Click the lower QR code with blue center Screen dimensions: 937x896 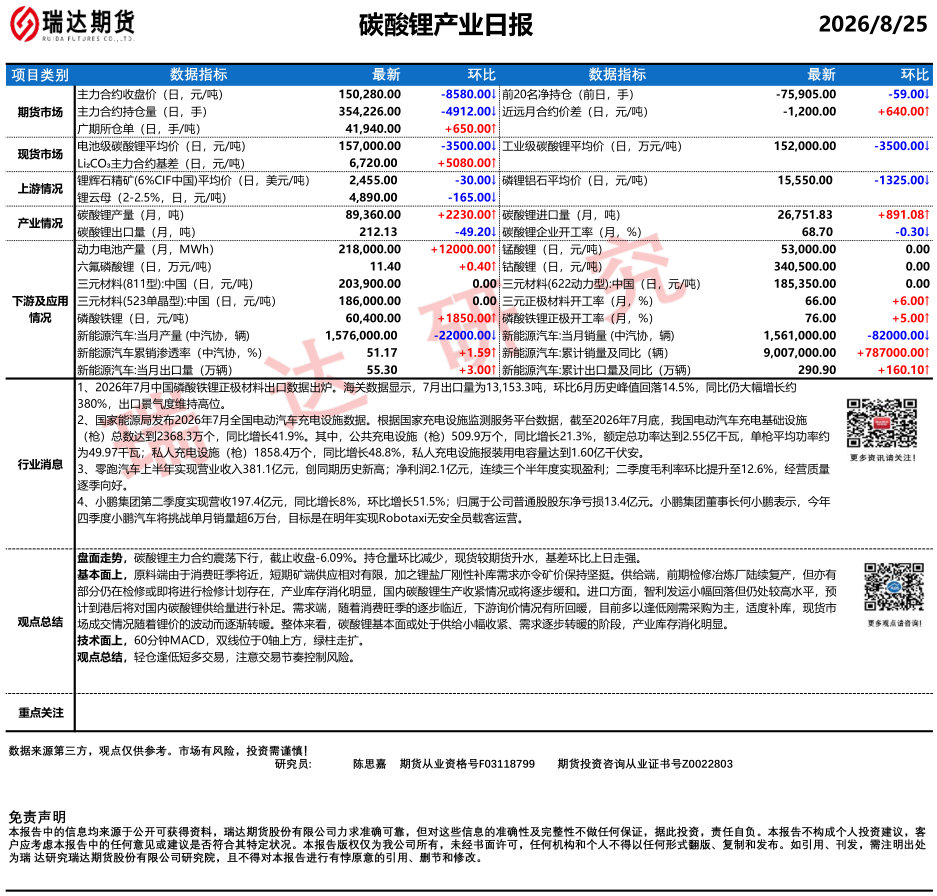pos(894,586)
